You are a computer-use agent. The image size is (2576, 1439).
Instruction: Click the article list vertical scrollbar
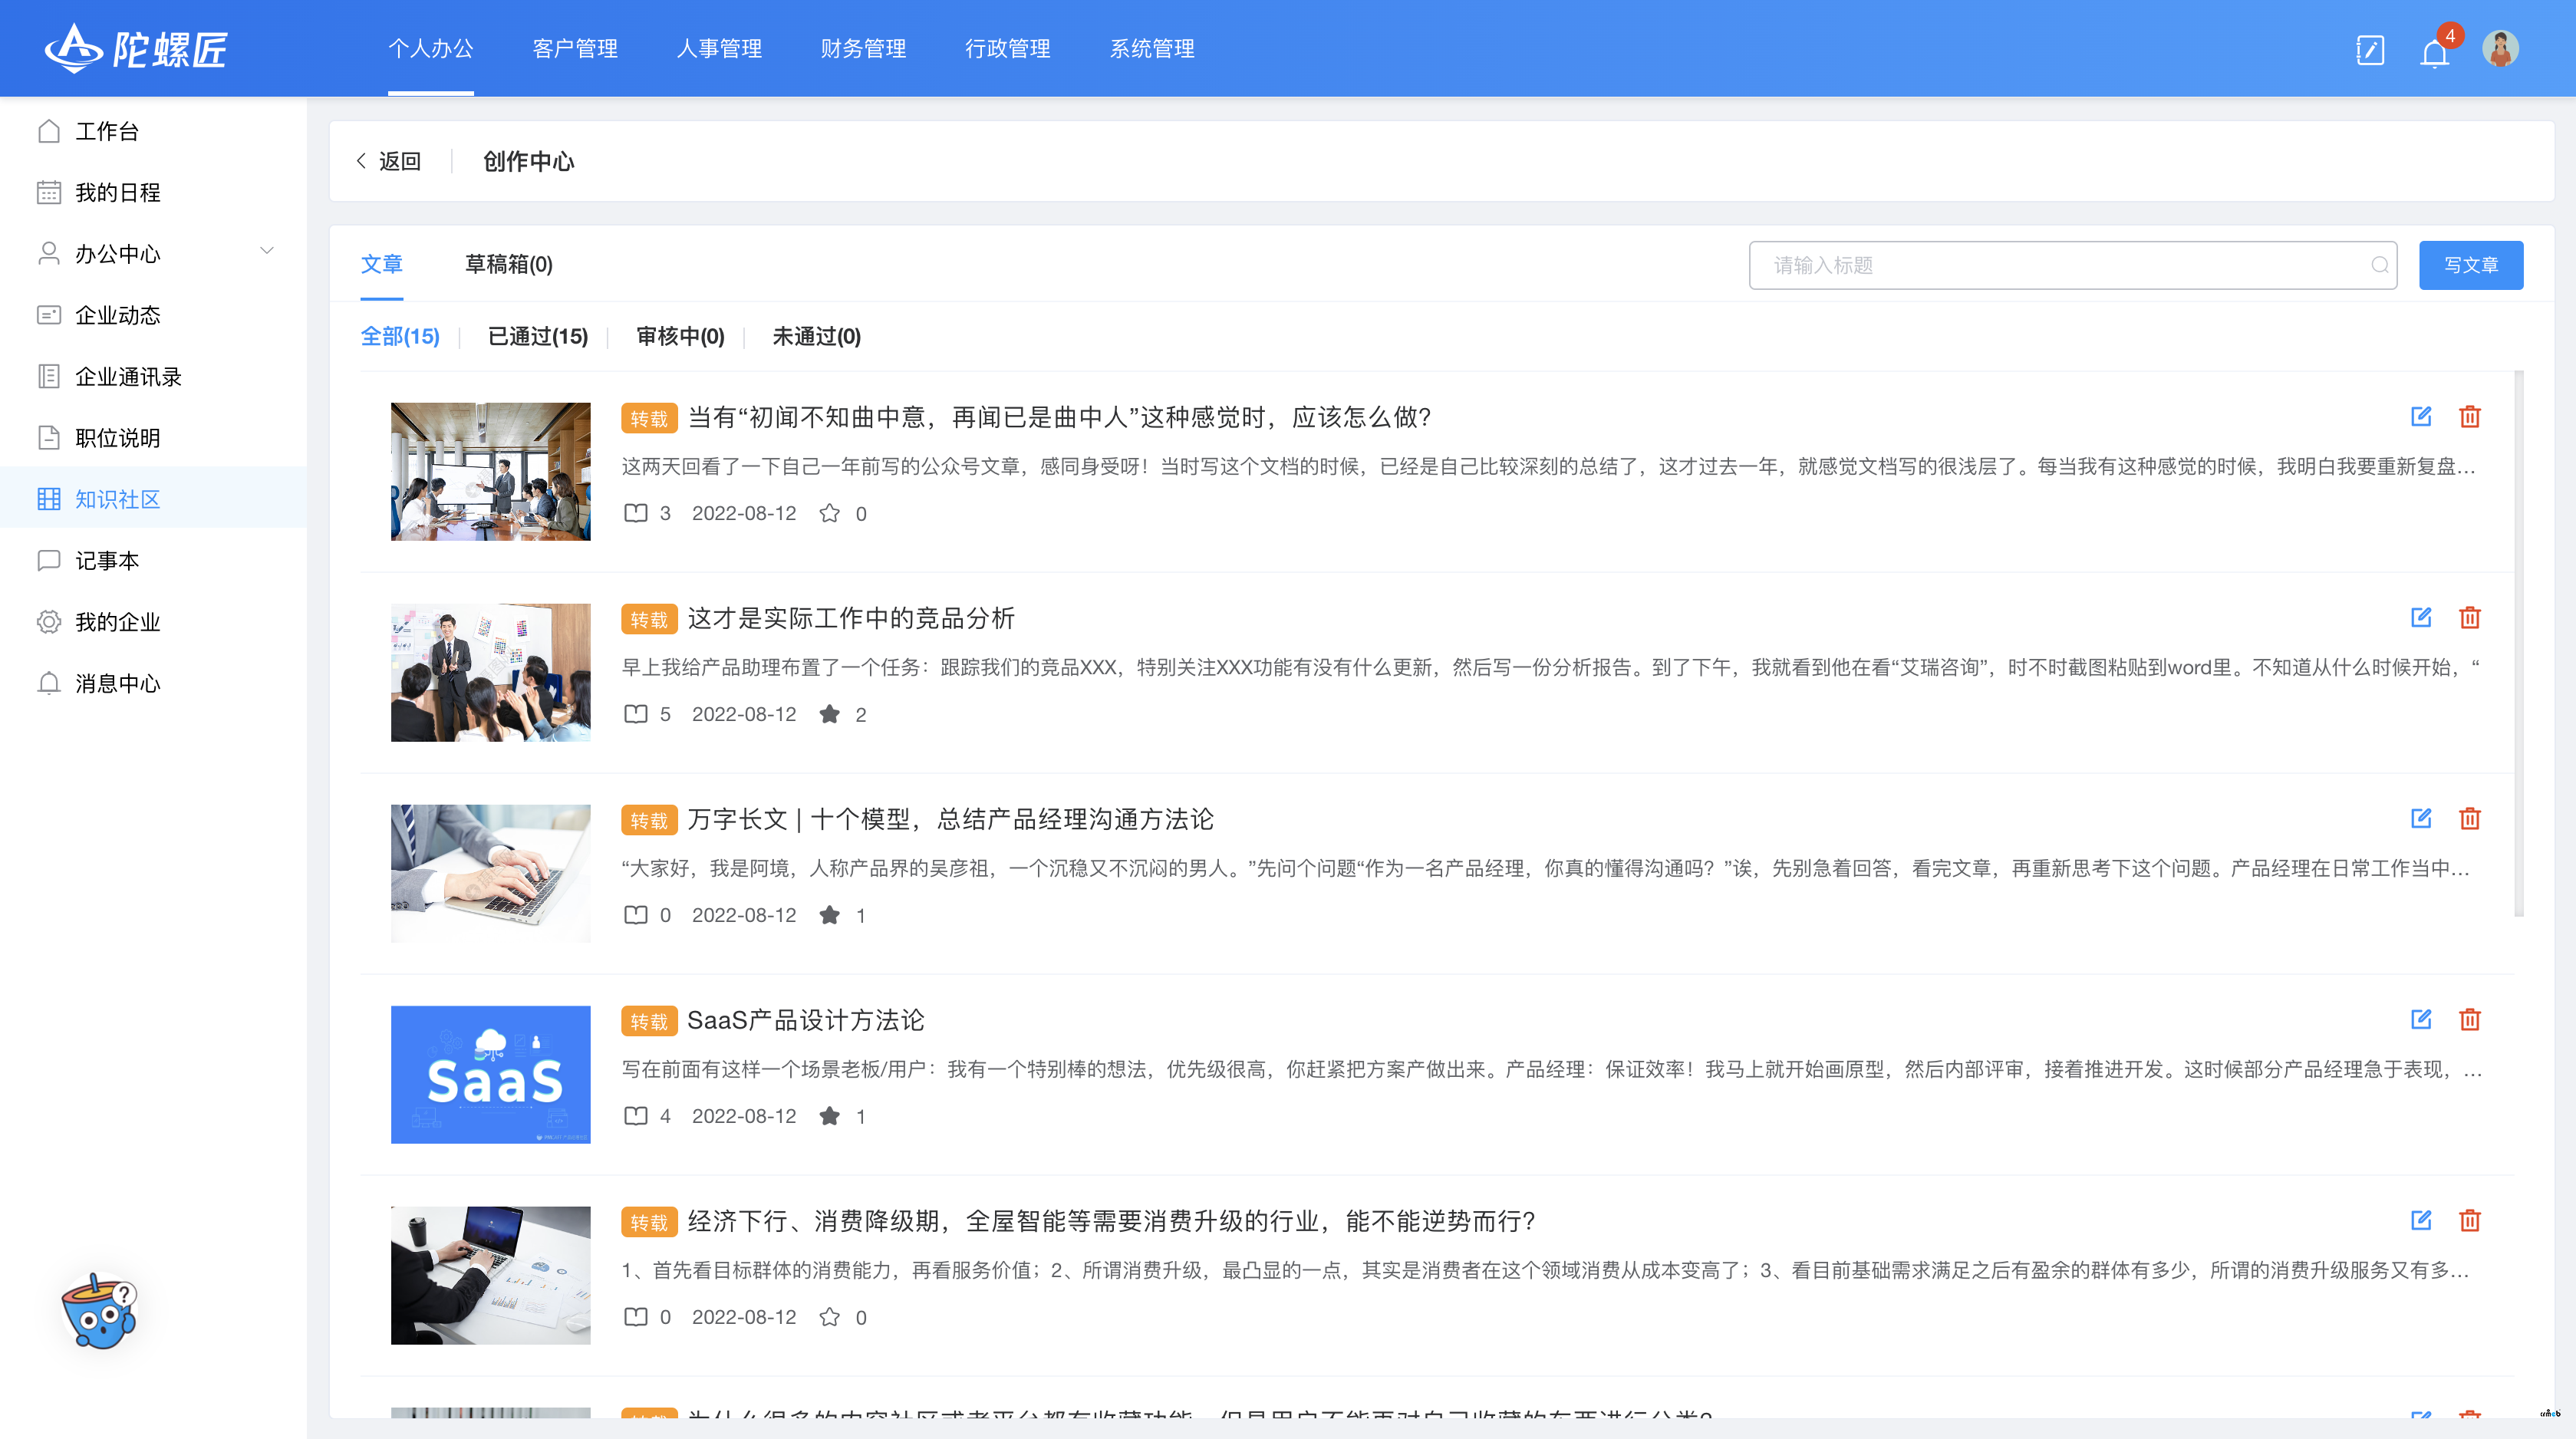point(2519,643)
